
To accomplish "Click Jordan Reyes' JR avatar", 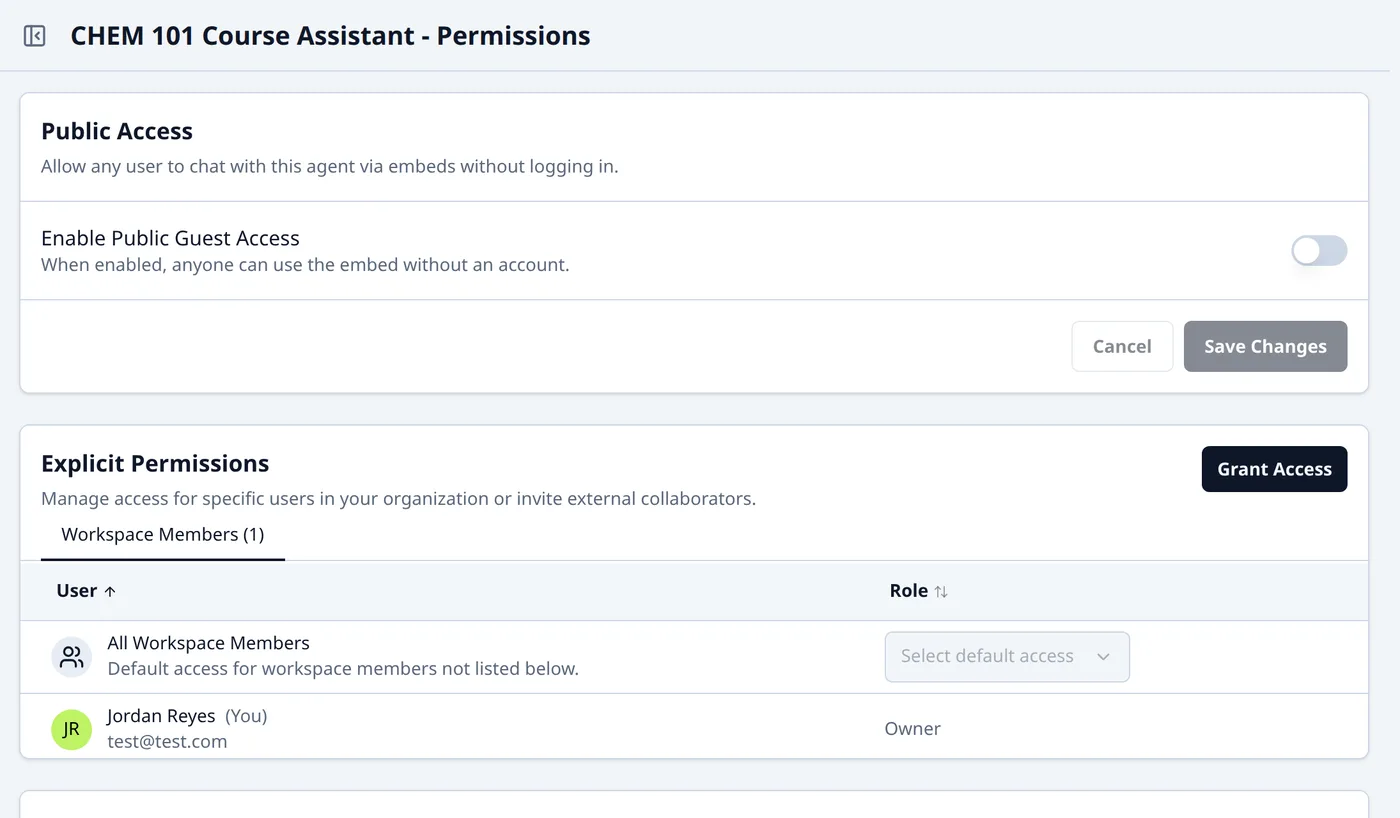I will pos(71,729).
